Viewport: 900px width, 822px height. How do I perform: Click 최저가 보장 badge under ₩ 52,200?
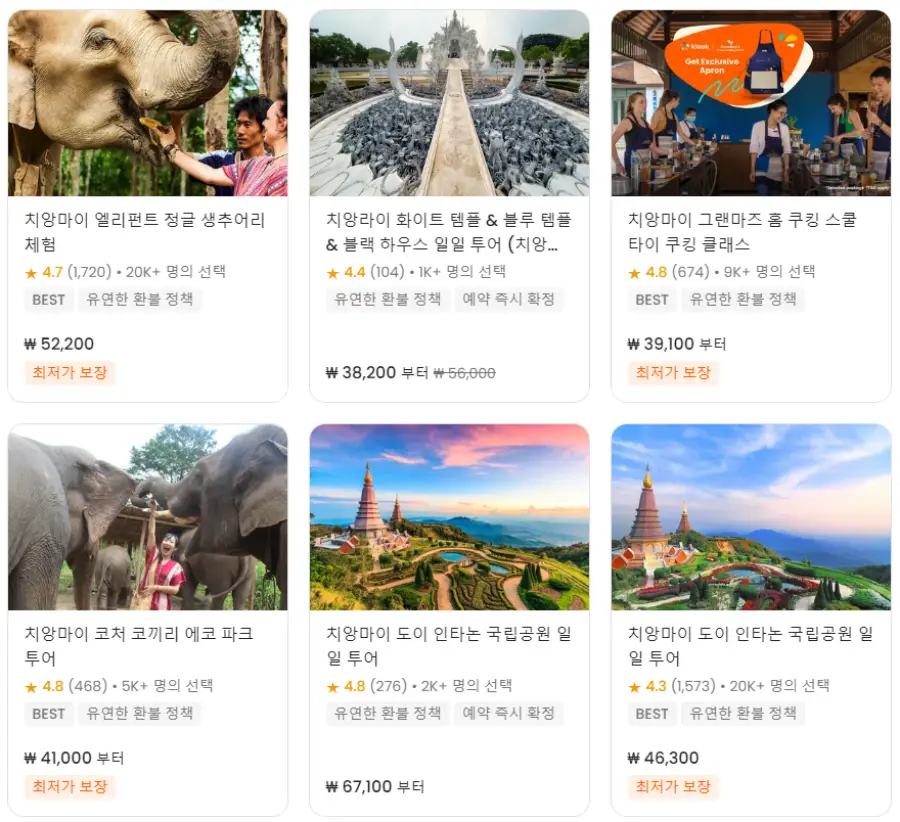coord(70,373)
